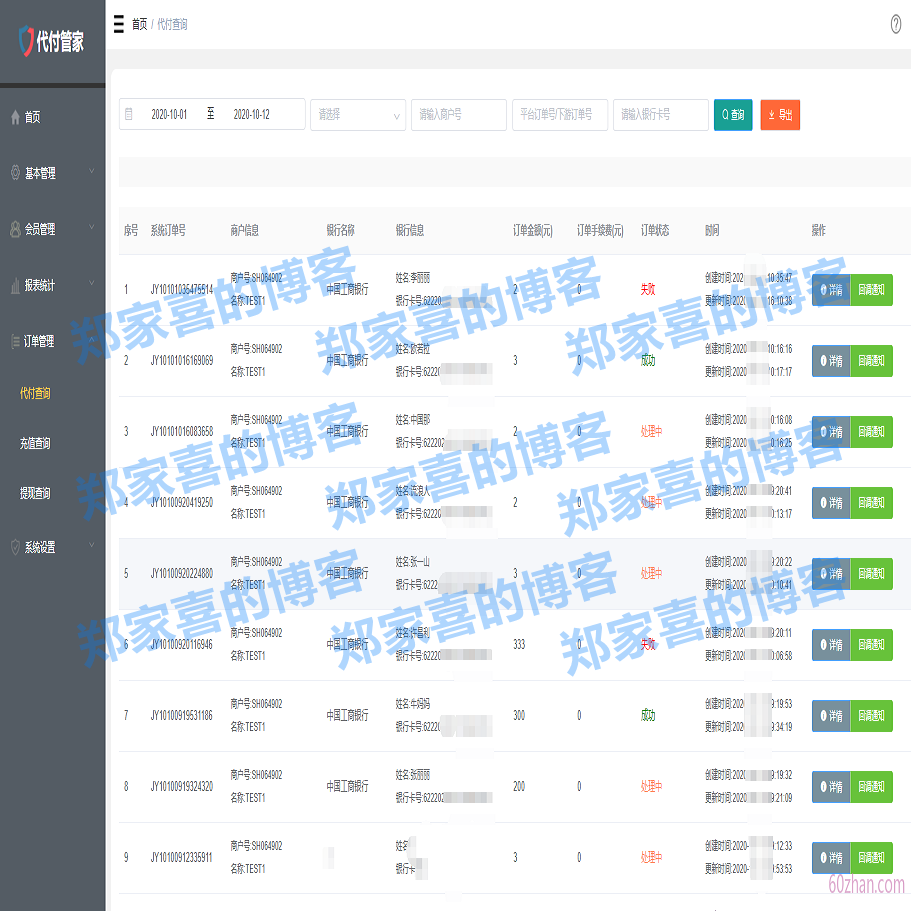Click the 请输入商户号 input field
The height and width of the screenshot is (911, 911).
tap(458, 114)
